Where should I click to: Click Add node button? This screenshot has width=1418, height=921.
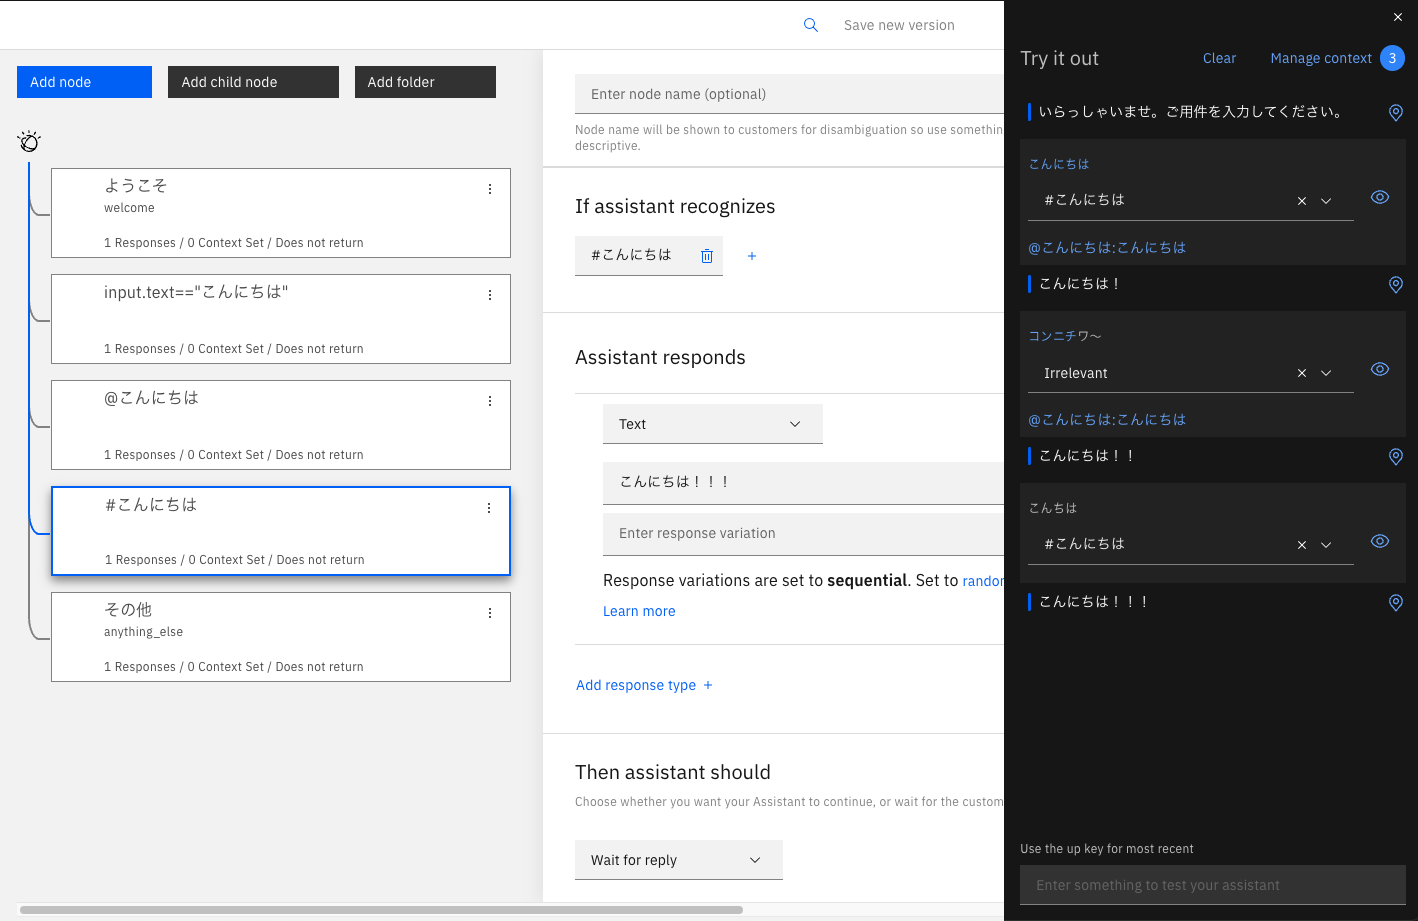pyautogui.click(x=84, y=82)
